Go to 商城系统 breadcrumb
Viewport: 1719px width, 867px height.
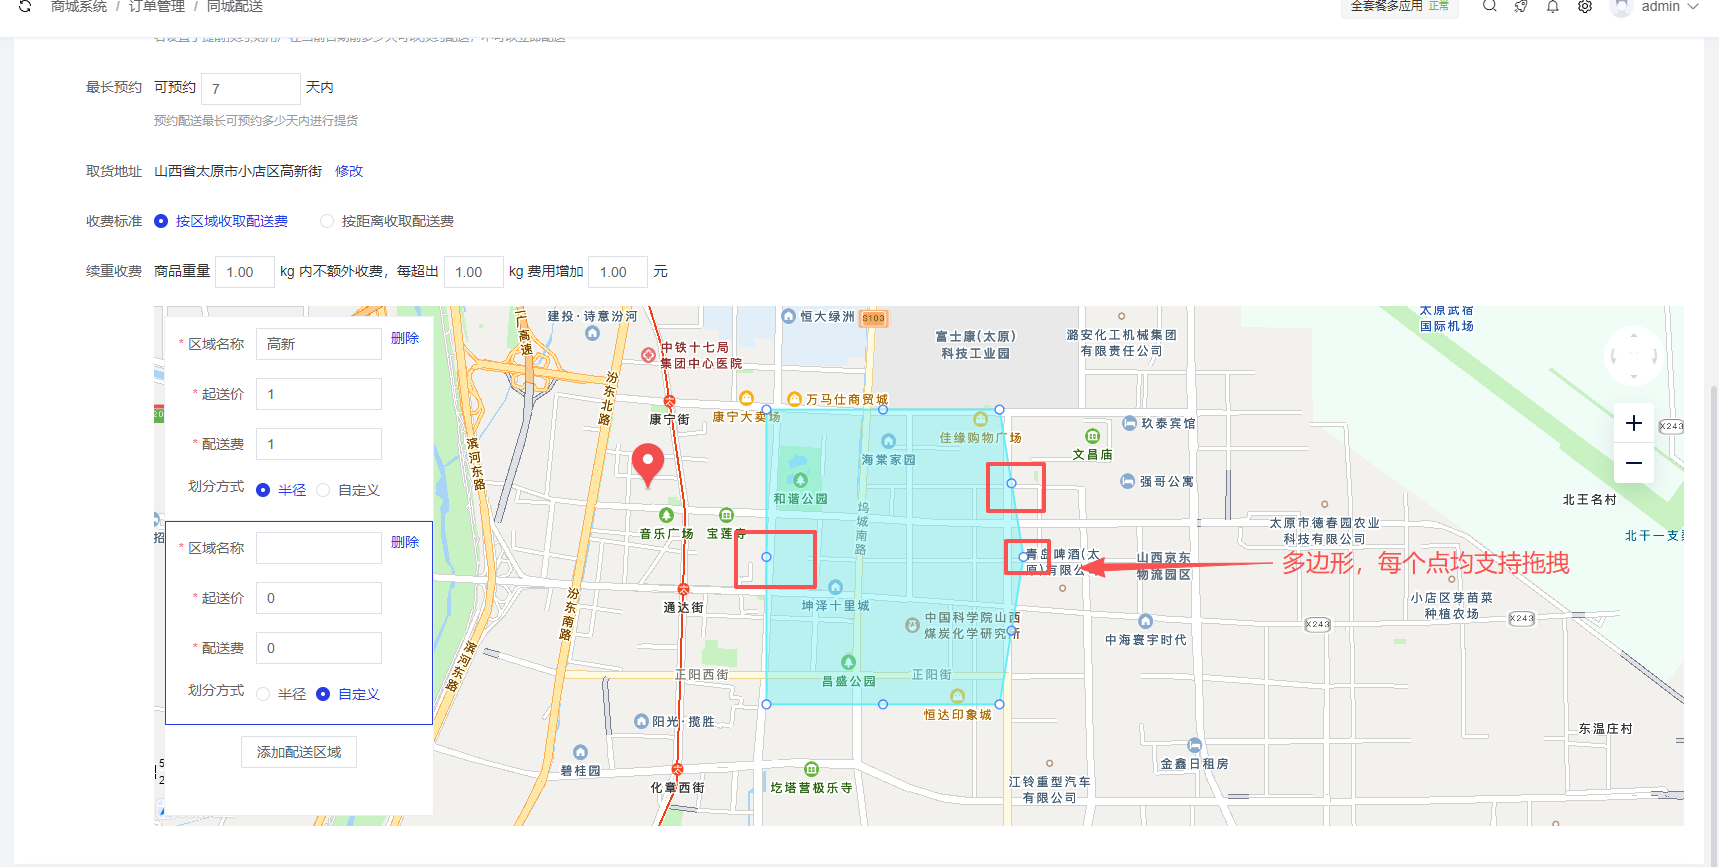point(79,7)
